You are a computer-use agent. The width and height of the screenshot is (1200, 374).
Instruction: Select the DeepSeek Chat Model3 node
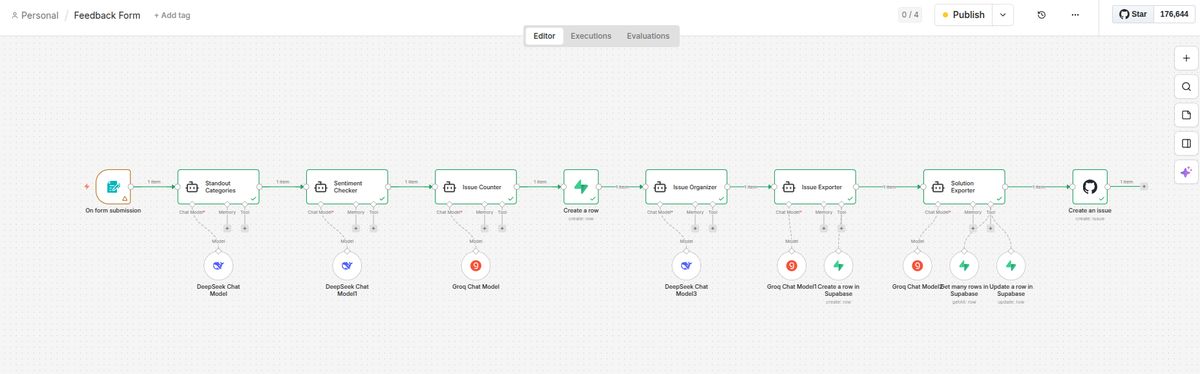[x=686, y=266]
